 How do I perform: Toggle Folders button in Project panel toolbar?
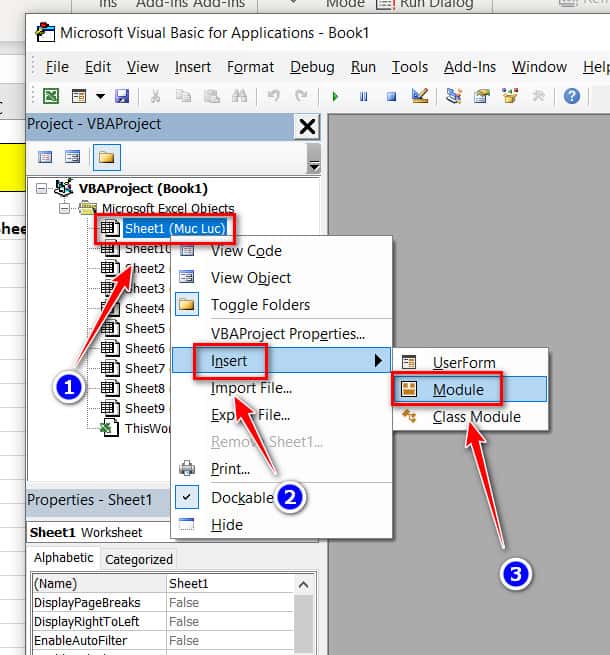[107, 157]
